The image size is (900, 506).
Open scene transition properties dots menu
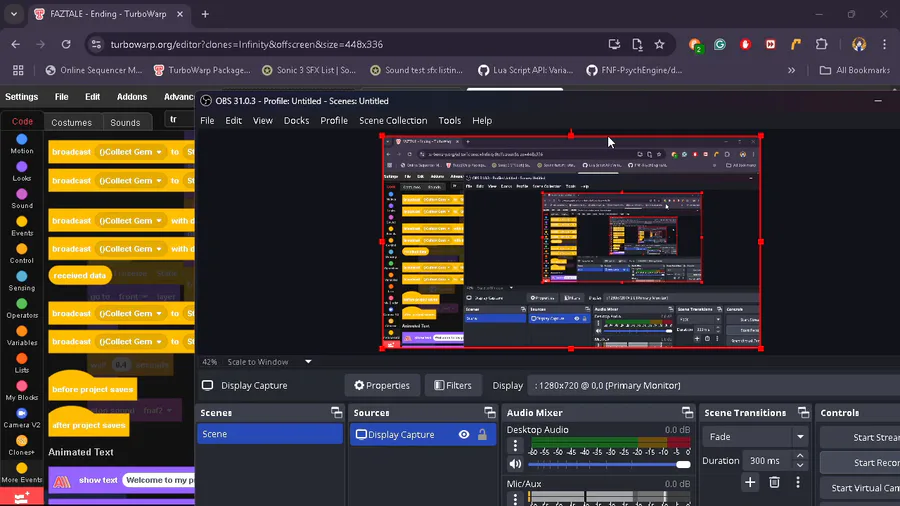tap(798, 482)
